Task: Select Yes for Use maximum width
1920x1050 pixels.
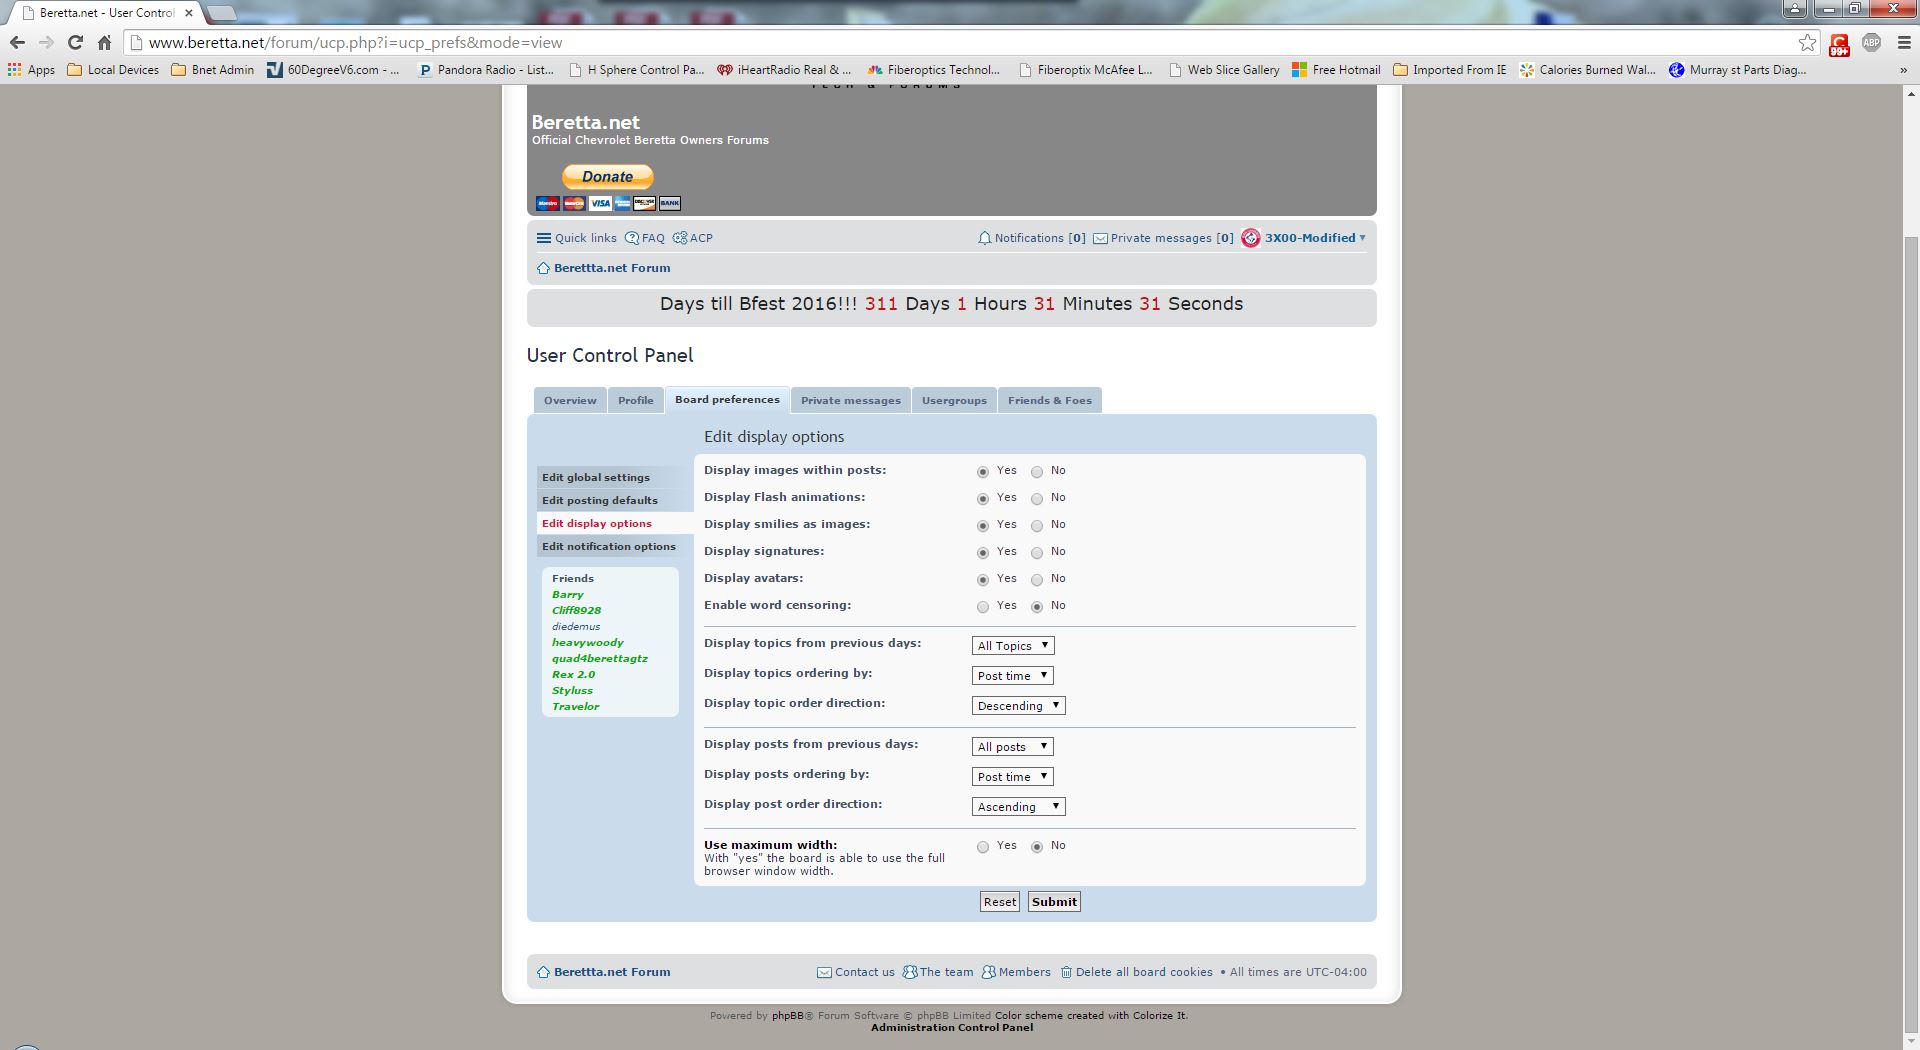Action: (983, 846)
